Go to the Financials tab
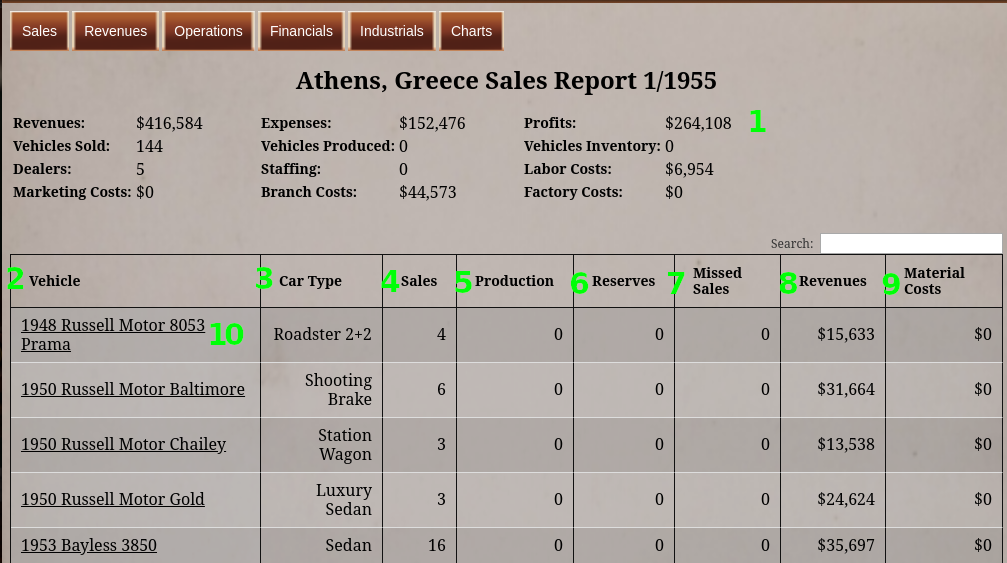This screenshot has width=1007, height=563. [301, 31]
